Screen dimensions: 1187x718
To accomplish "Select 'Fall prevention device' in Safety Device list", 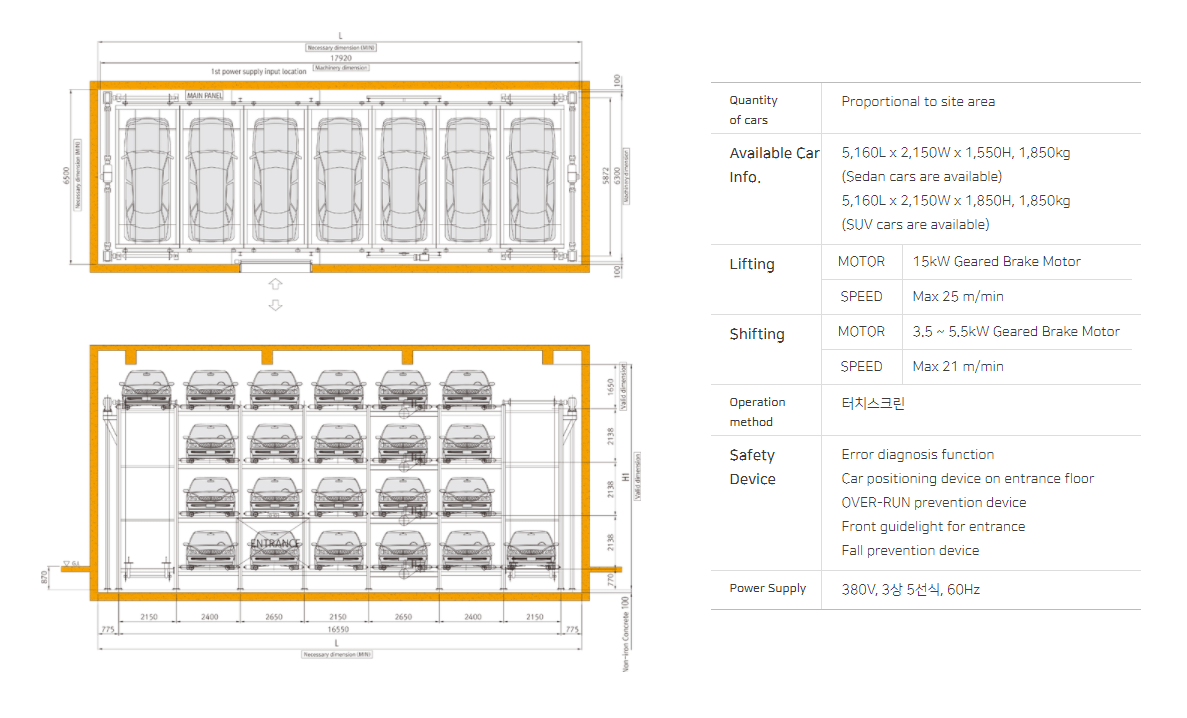I will 910,550.
